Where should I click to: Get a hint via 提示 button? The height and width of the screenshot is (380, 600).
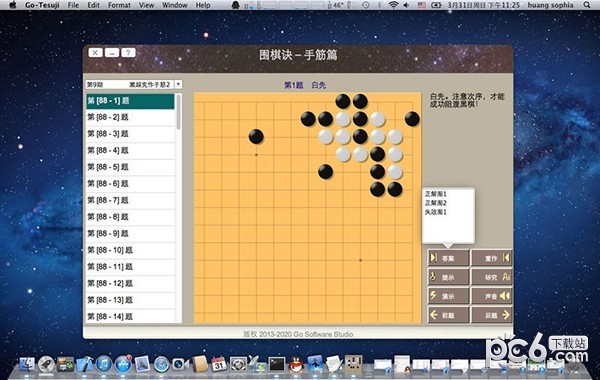[448, 277]
